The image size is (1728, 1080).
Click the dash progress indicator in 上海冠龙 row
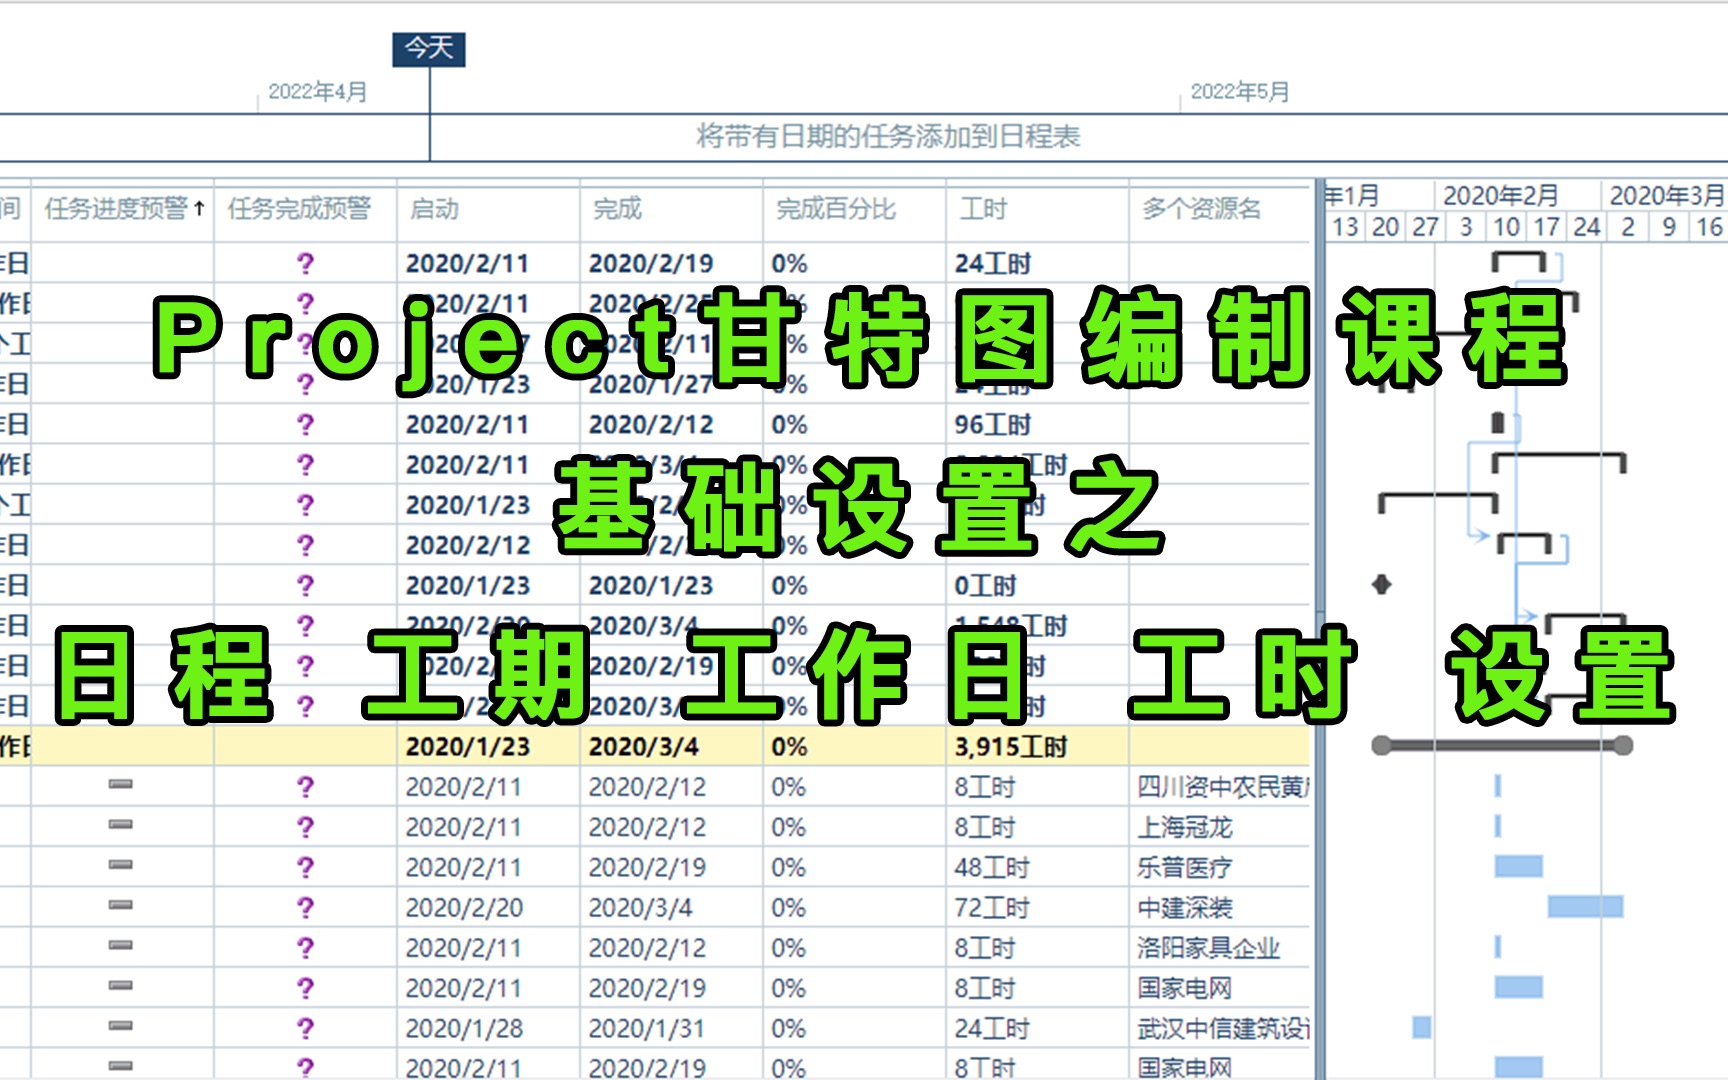[121, 825]
